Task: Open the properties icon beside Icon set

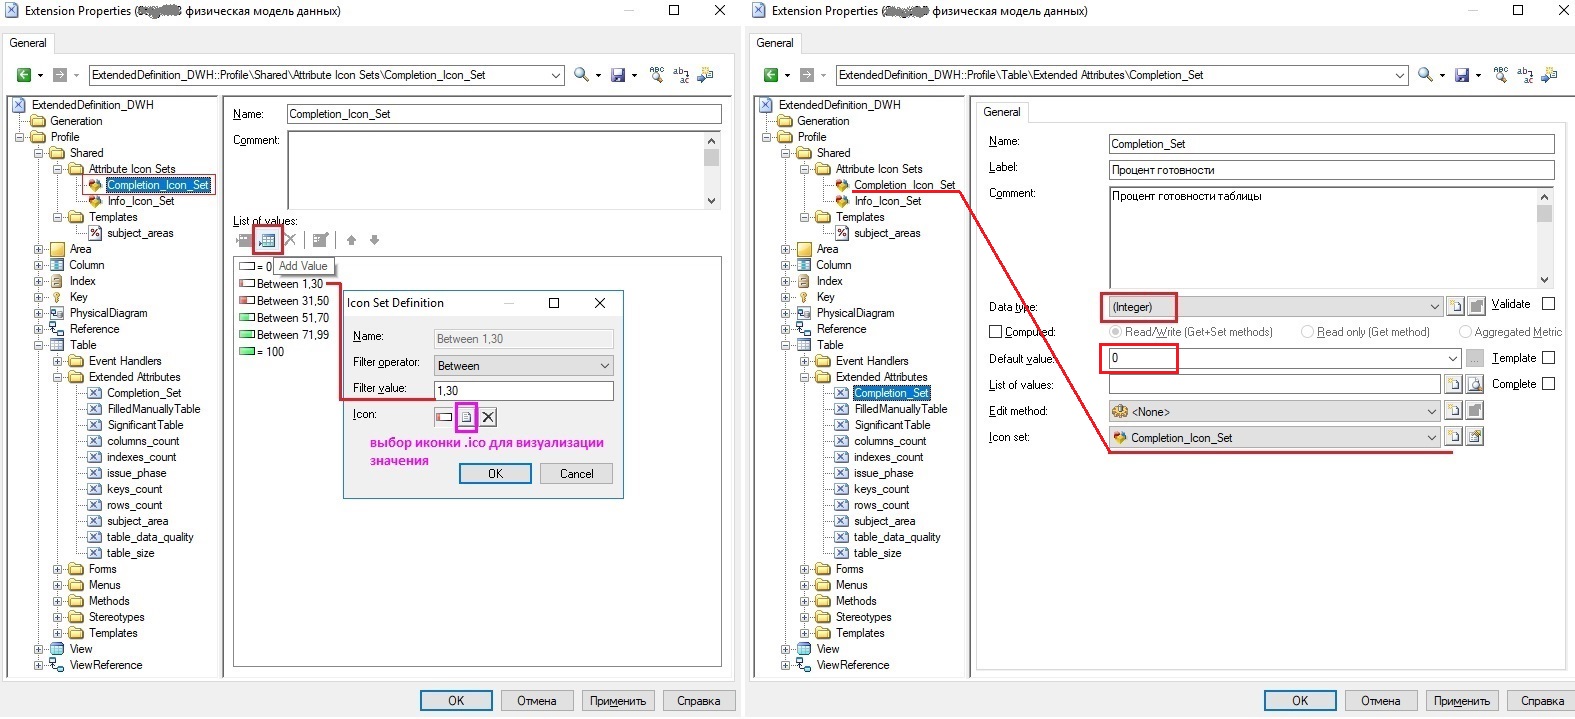Action: coord(1475,437)
